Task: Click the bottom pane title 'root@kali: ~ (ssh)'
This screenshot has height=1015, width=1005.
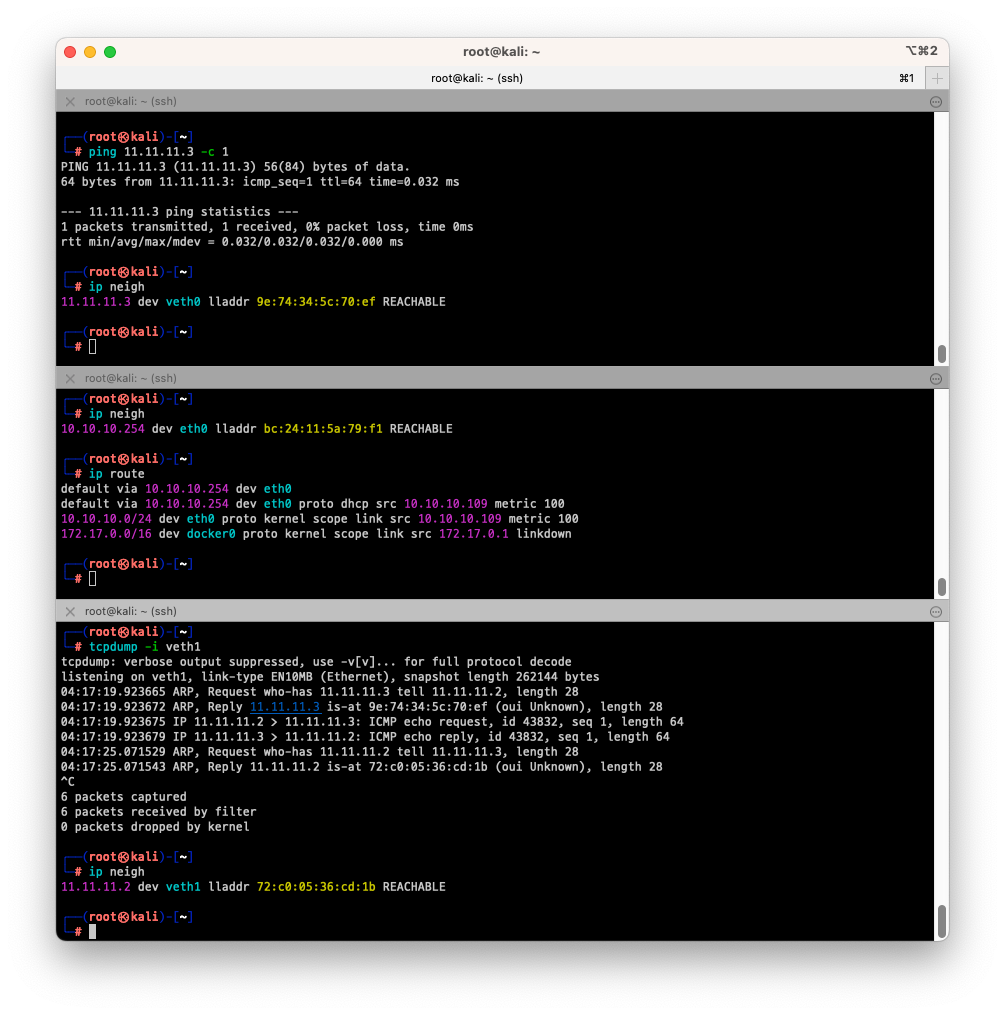Action: pyautogui.click(x=131, y=612)
